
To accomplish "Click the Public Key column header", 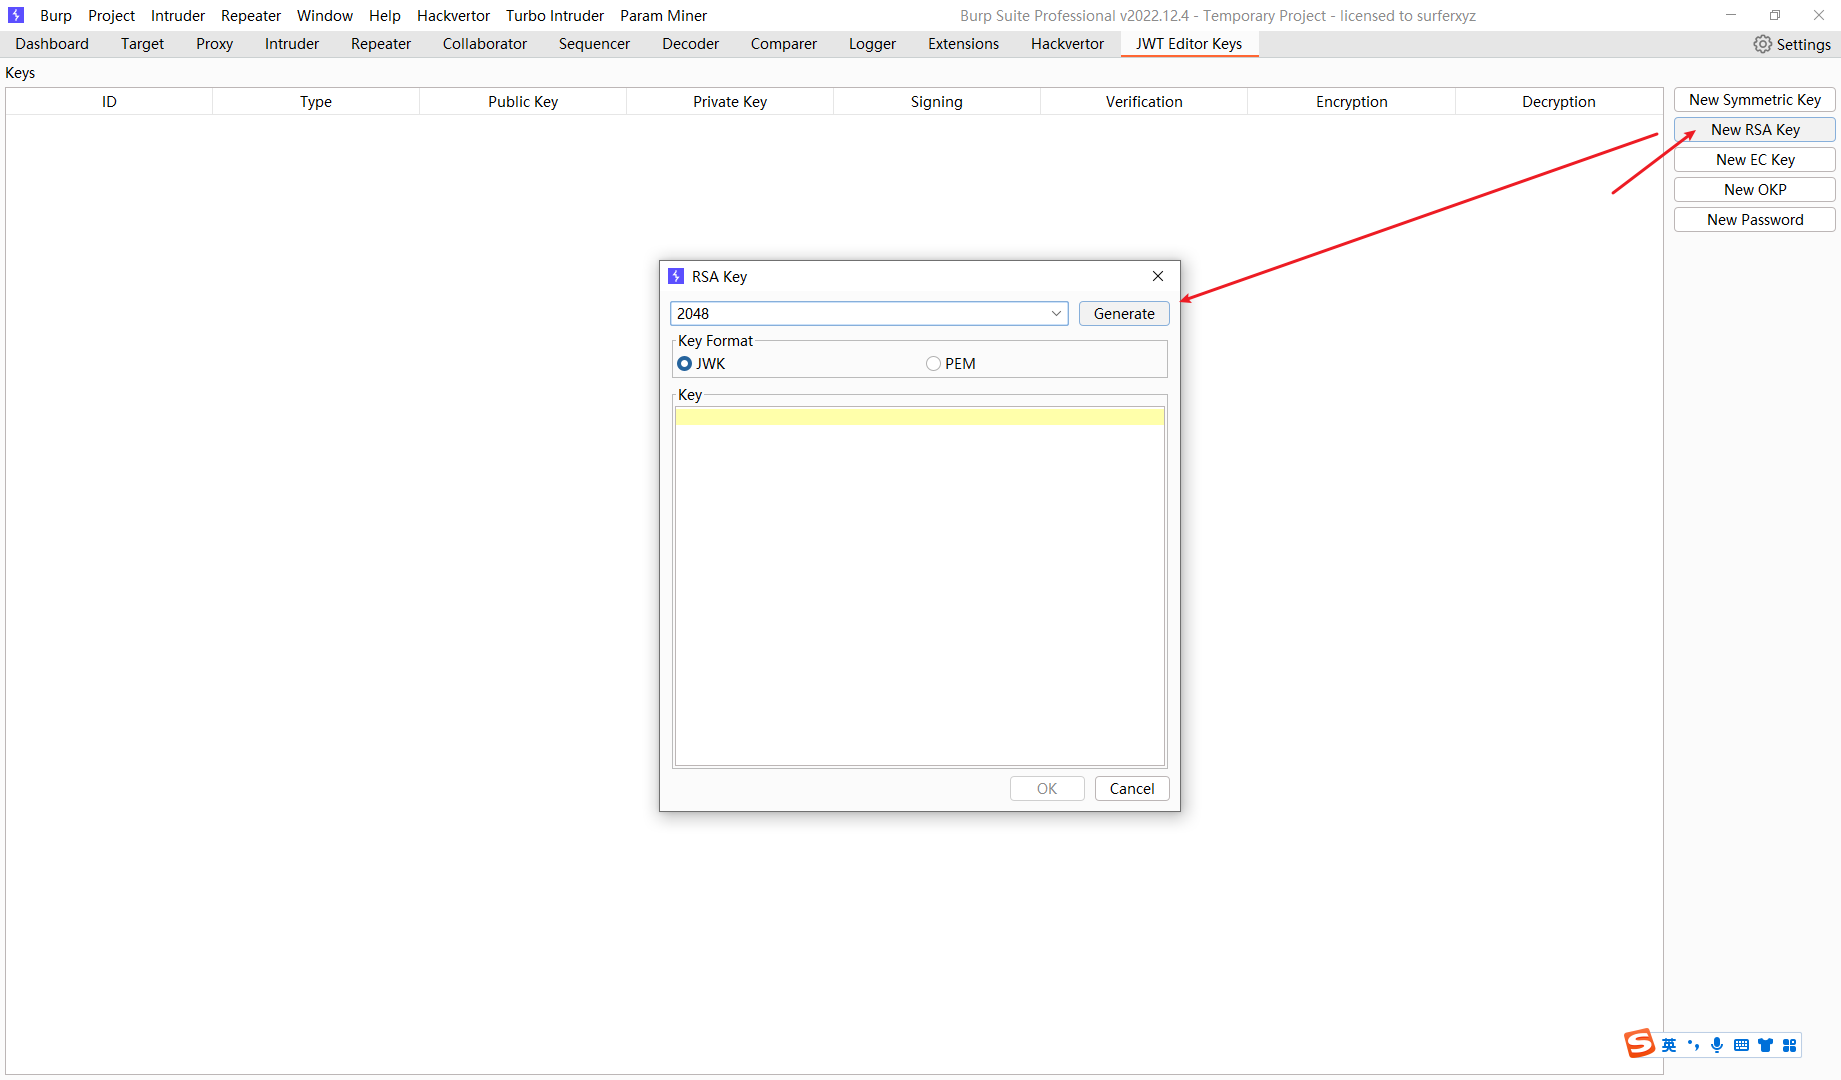I will (523, 102).
